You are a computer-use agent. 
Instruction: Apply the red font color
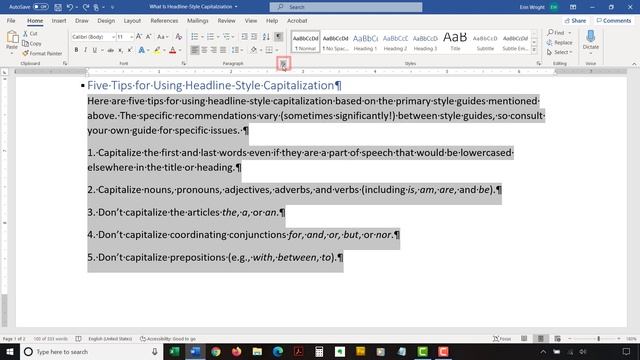[x=173, y=50]
